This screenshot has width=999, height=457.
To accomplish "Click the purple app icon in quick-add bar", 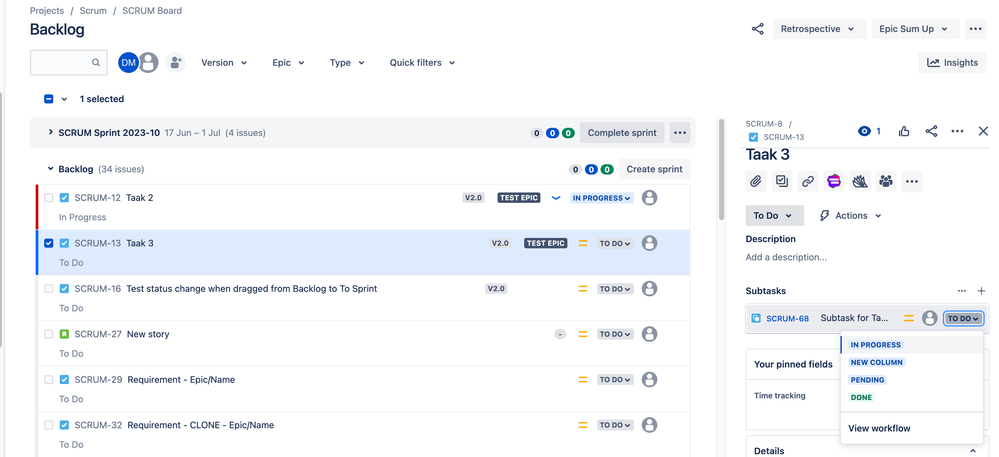I will (834, 182).
